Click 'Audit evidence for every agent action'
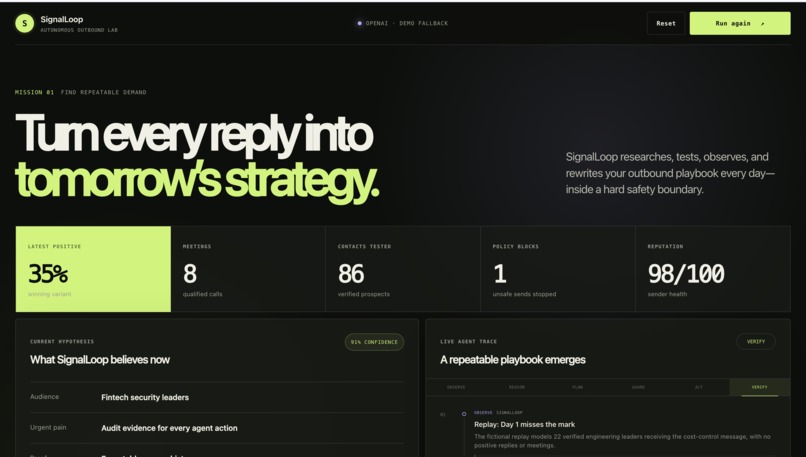This screenshot has height=457, width=806. tap(169, 428)
